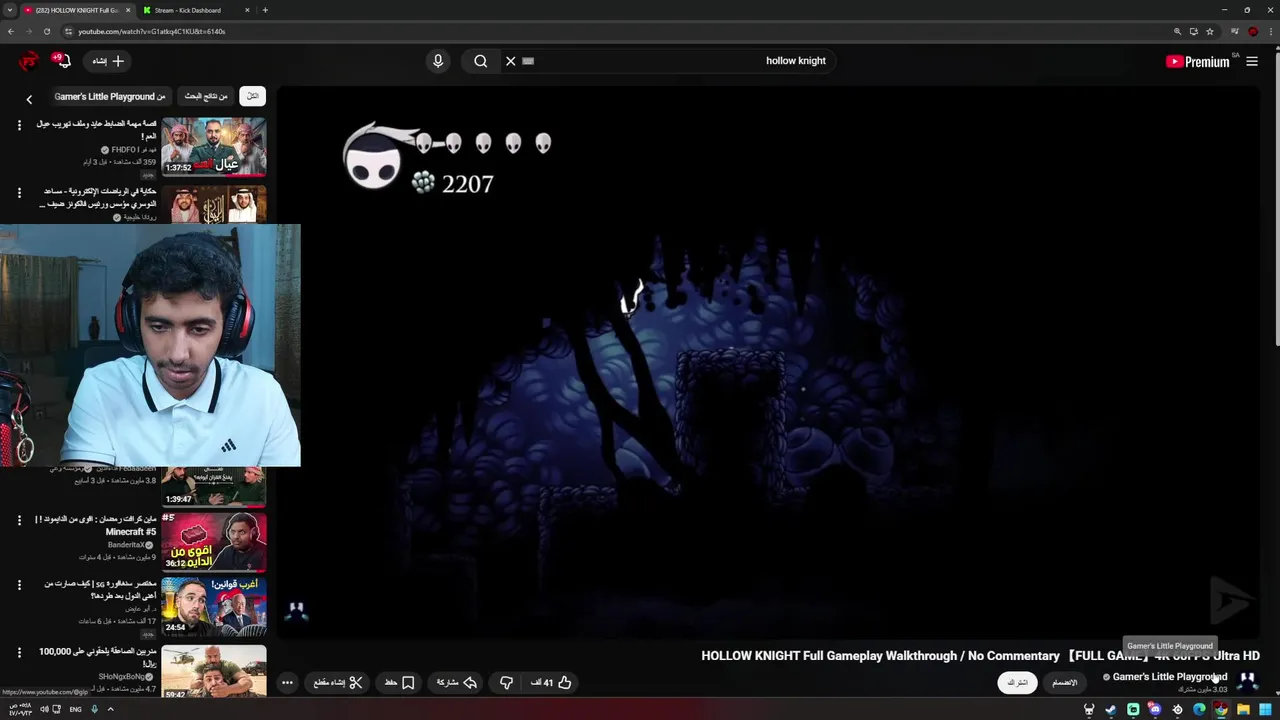Screen dimensions: 1280x720
Task: Click the browser back arrow
Action: click(11, 31)
